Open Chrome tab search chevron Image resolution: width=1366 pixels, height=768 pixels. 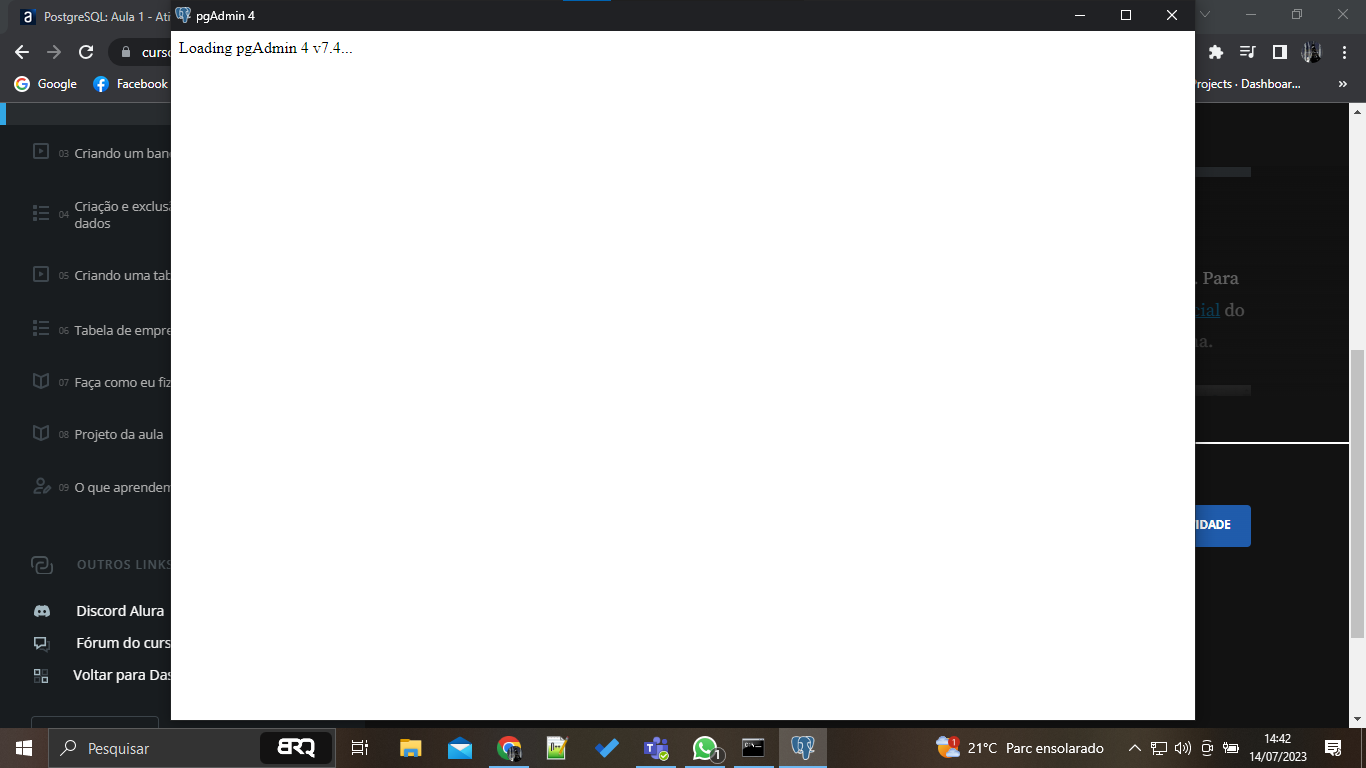point(1205,15)
